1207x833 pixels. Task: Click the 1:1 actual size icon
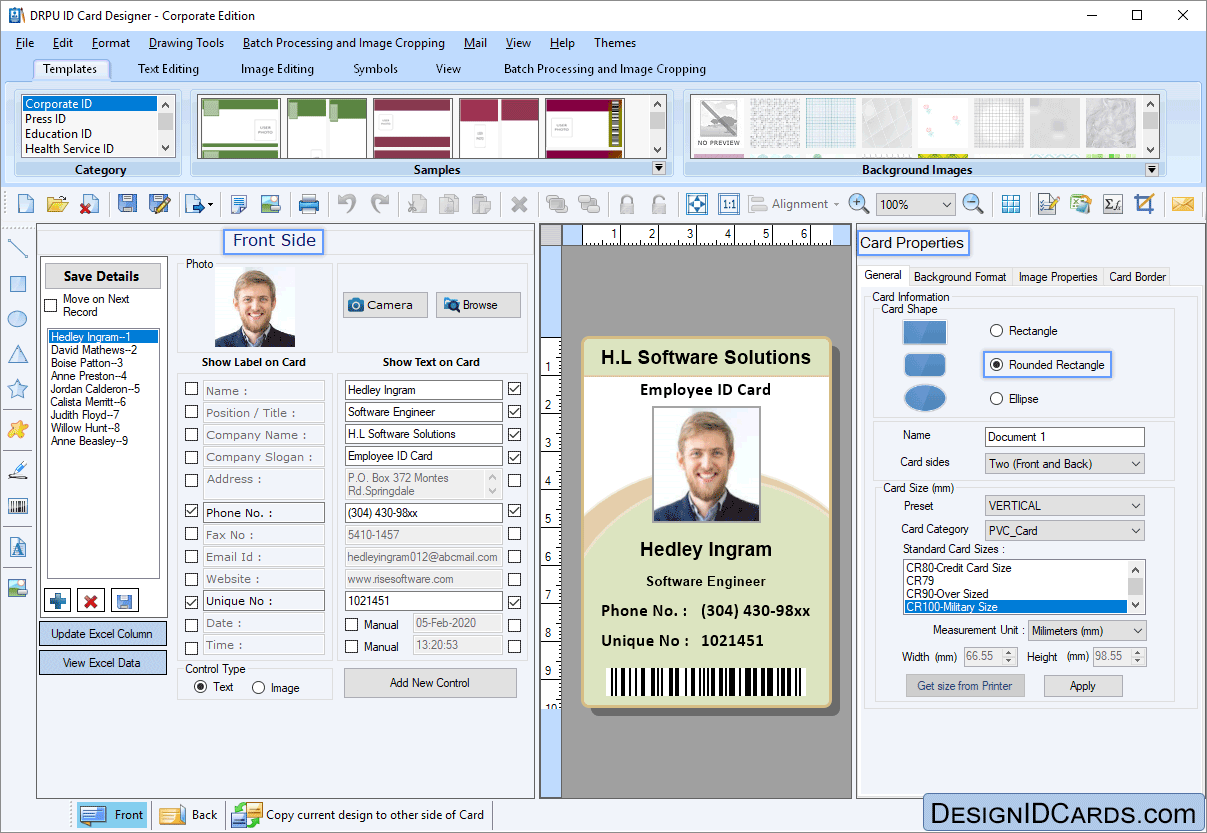coord(729,204)
